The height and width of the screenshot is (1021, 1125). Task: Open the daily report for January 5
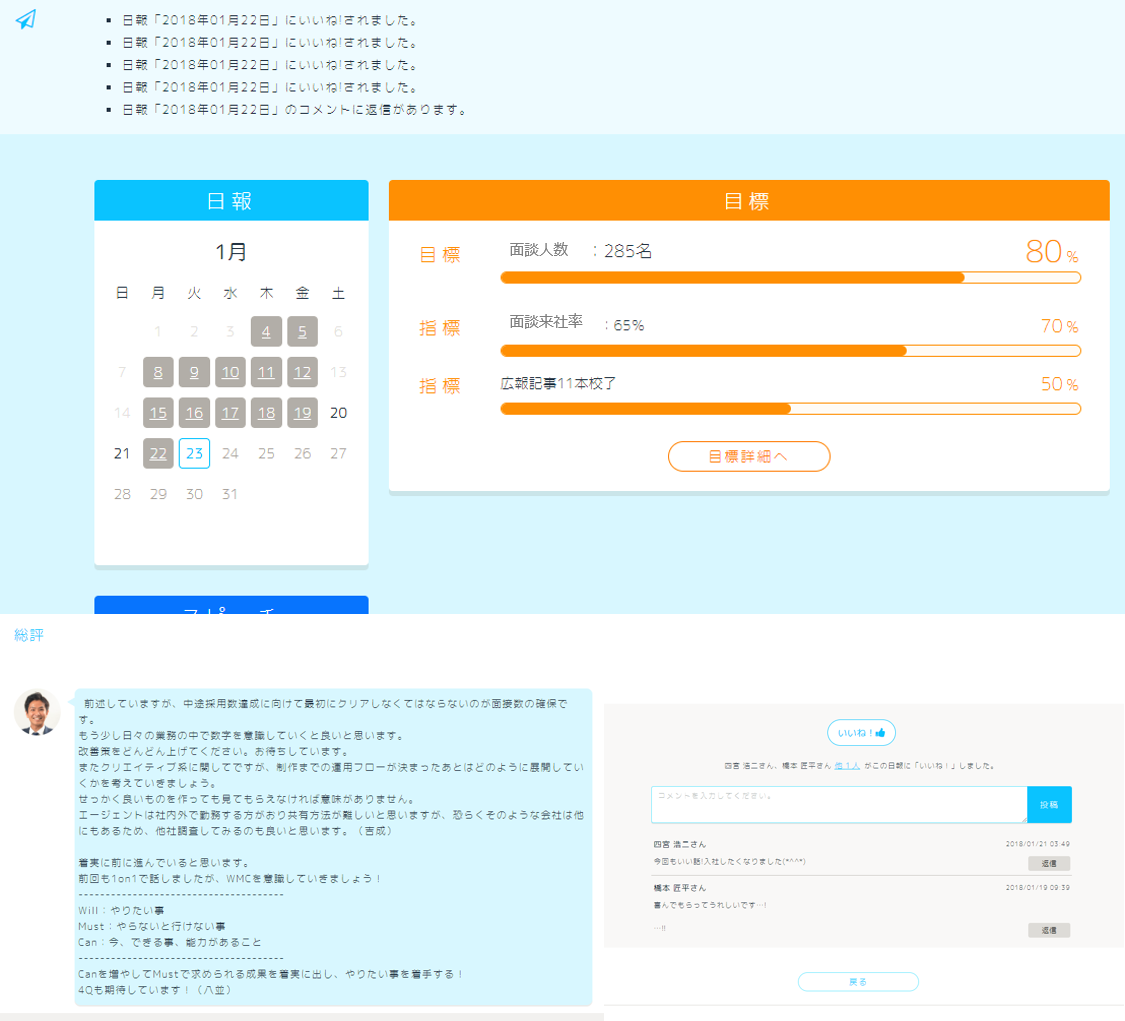[x=302, y=331]
